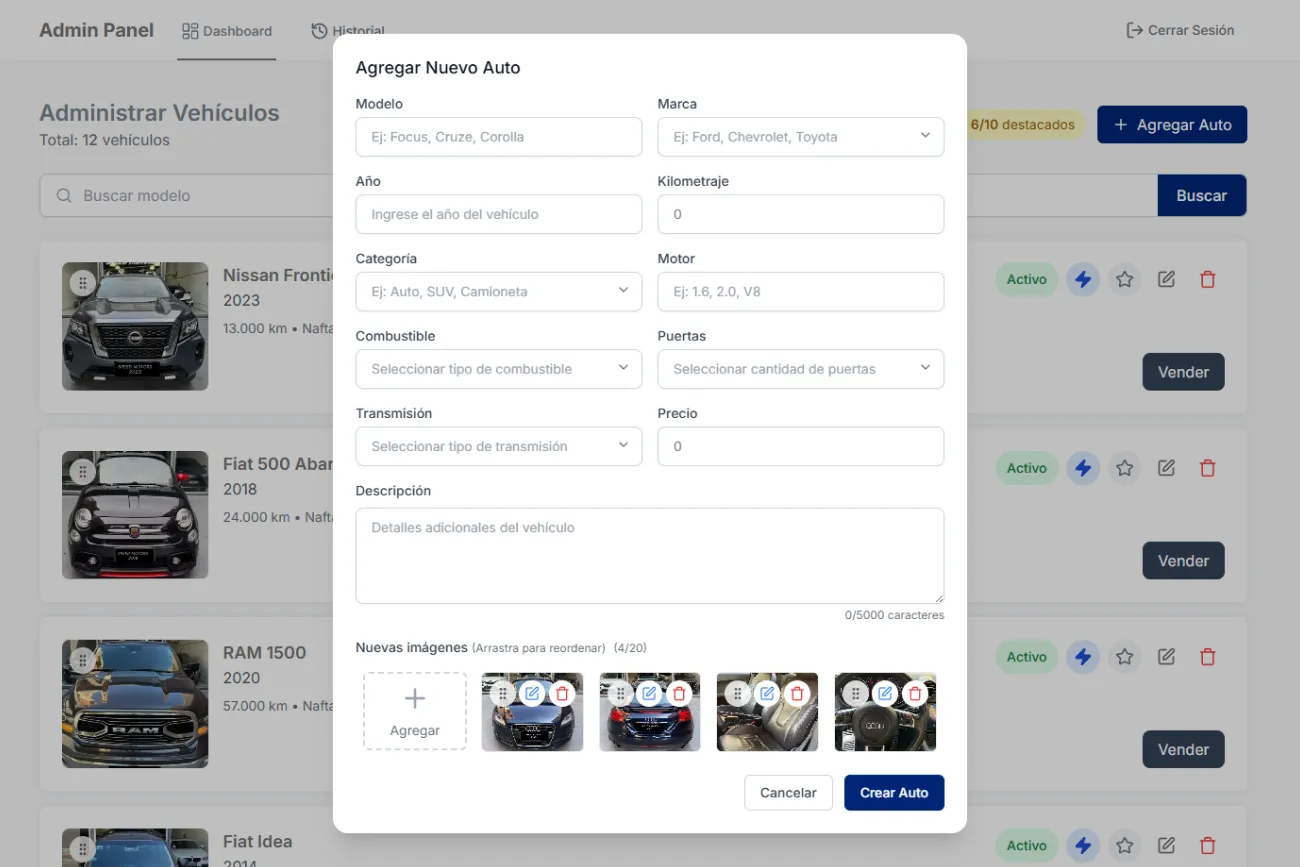Click drag handle on RAM 1500 thumbnail
This screenshot has width=1300, height=867.
pos(83,660)
